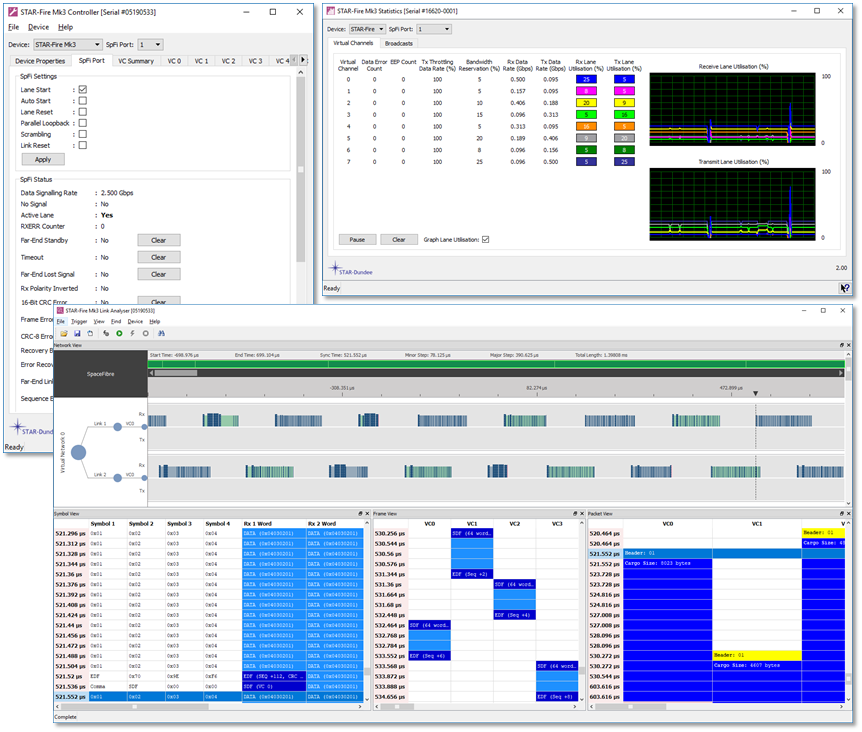Screen dimensions: 862x732
Task: Float the Packet View panel
Action: [842, 514]
